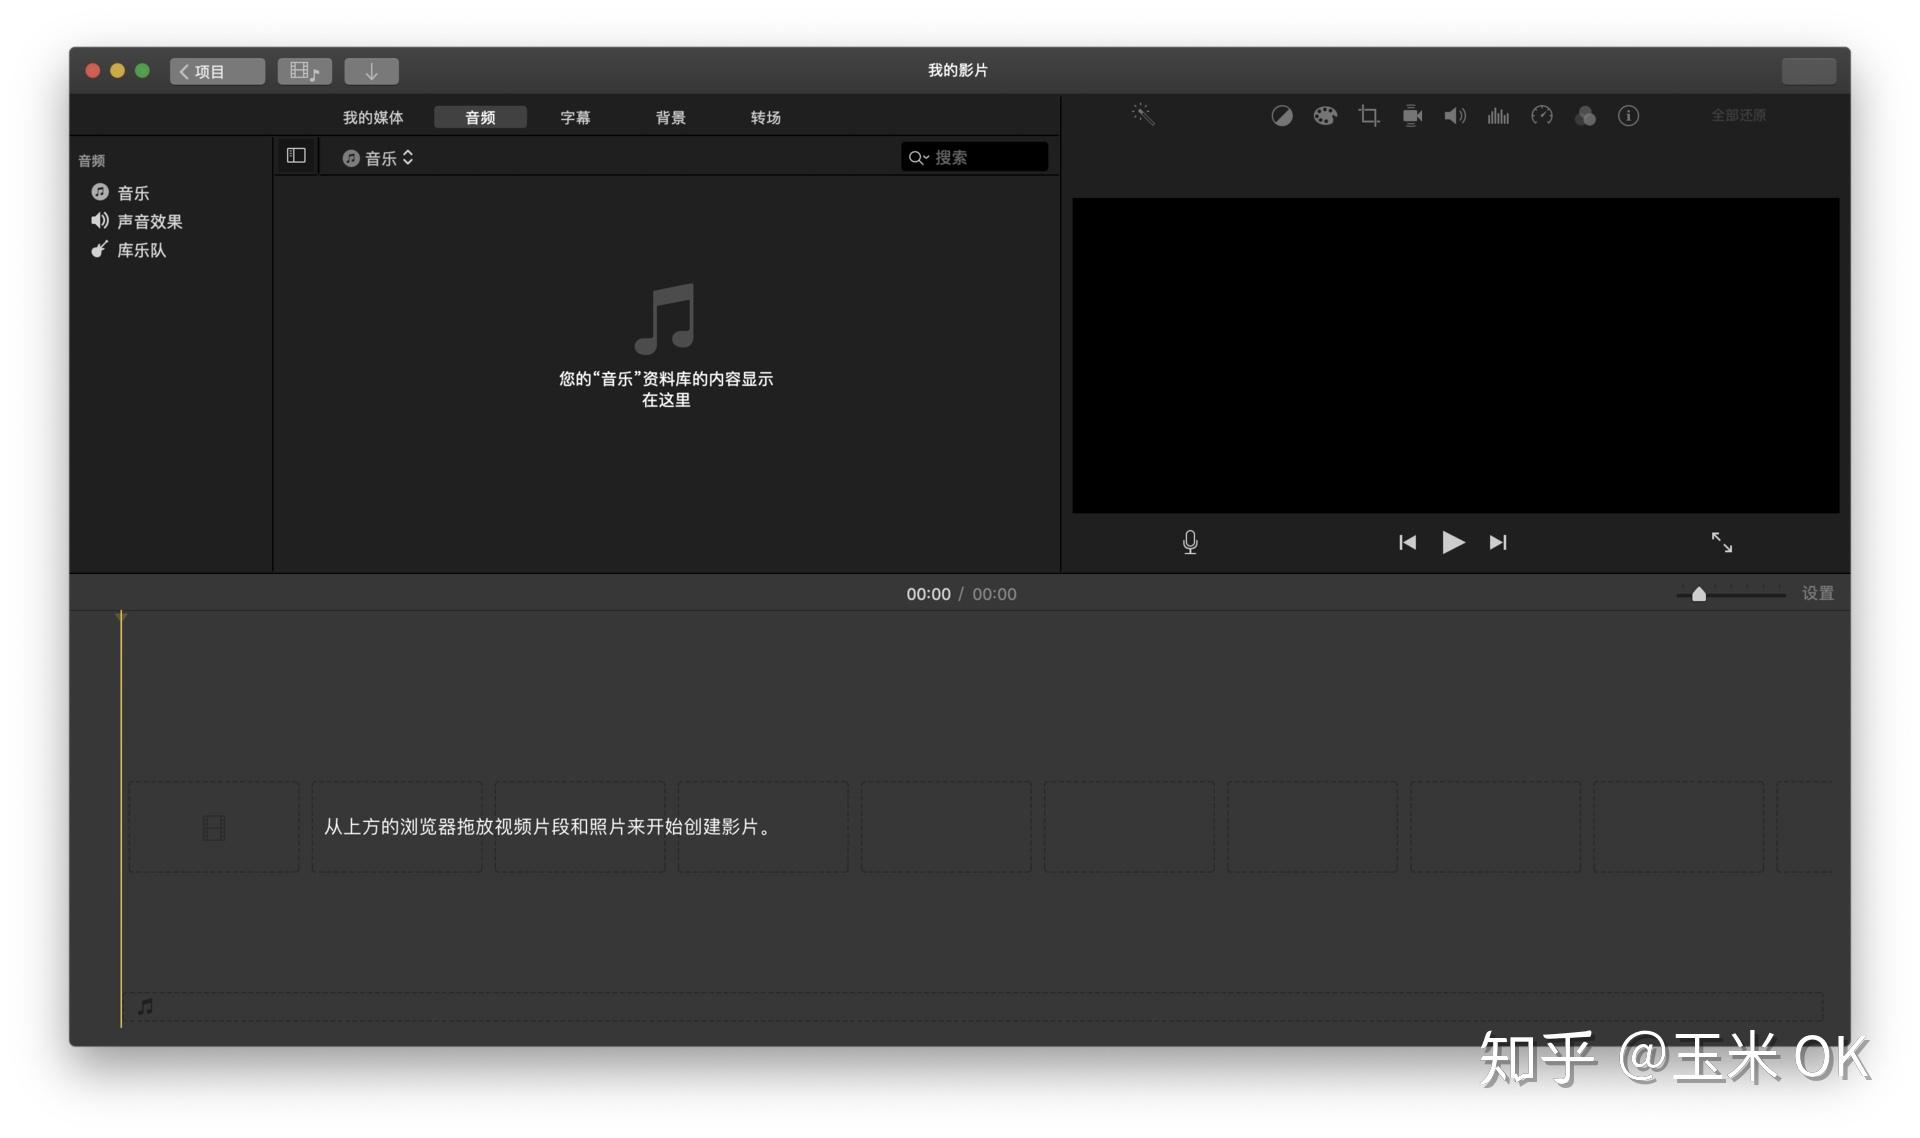The image size is (1920, 1138).
Task: Open the speed adjustment speedometer icon
Action: click(1542, 116)
